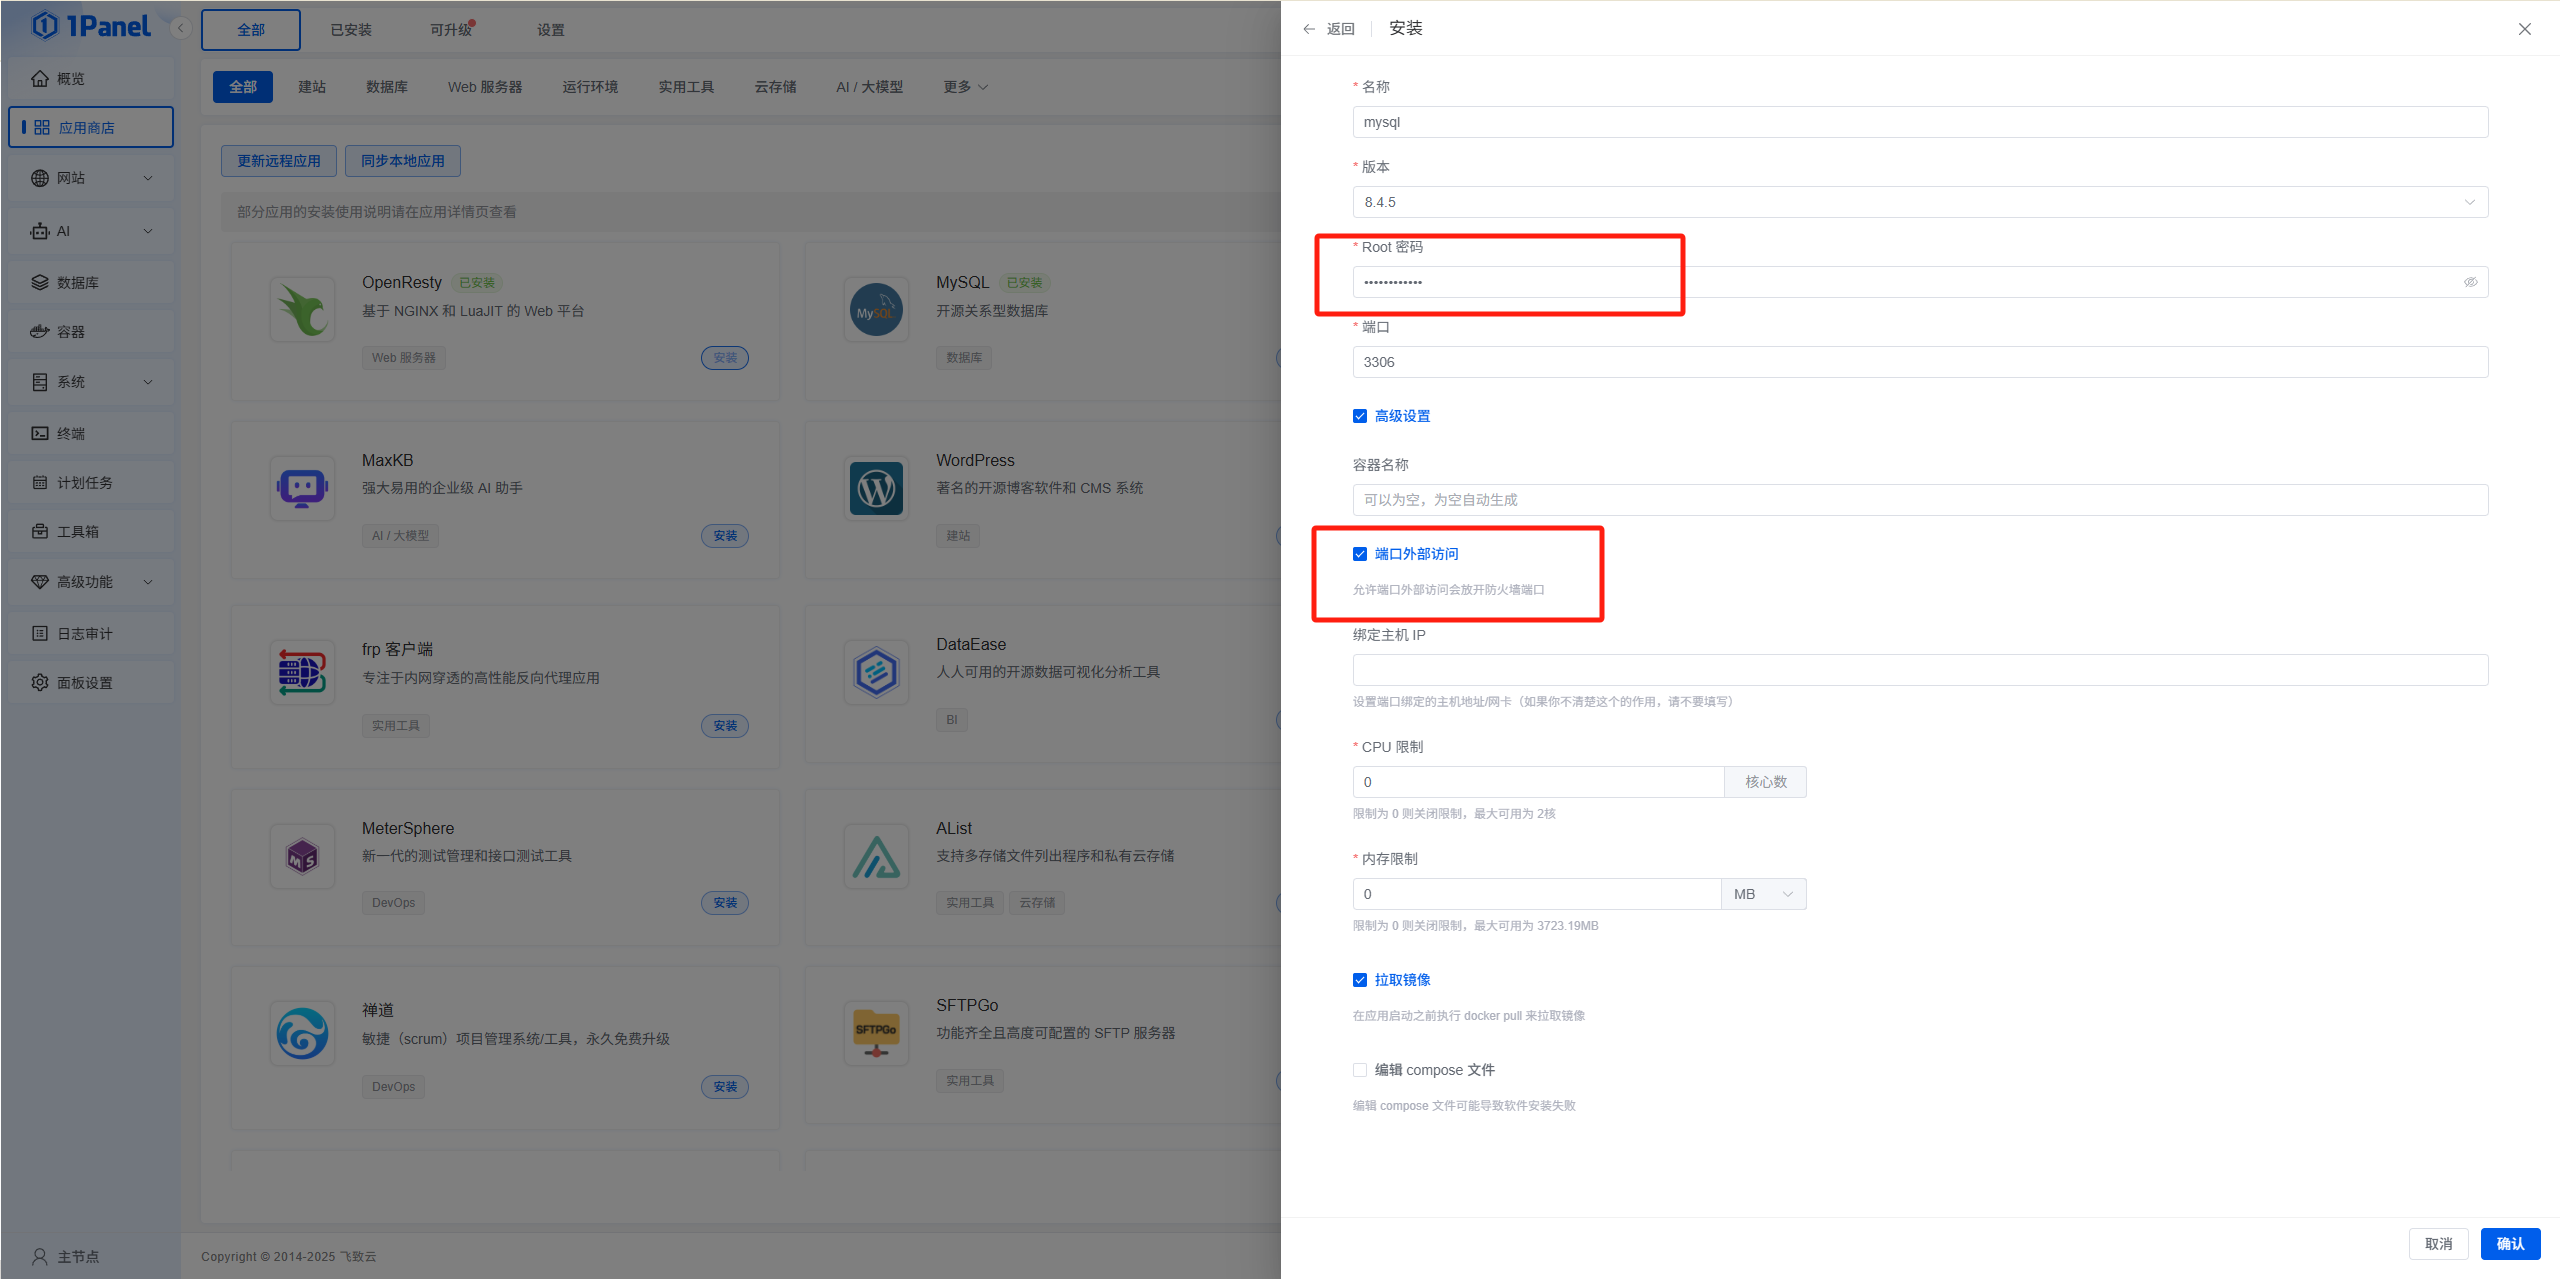Open the version 8.4.5 dropdown
Viewport: 2560px width, 1279px height.
coord(1919,202)
